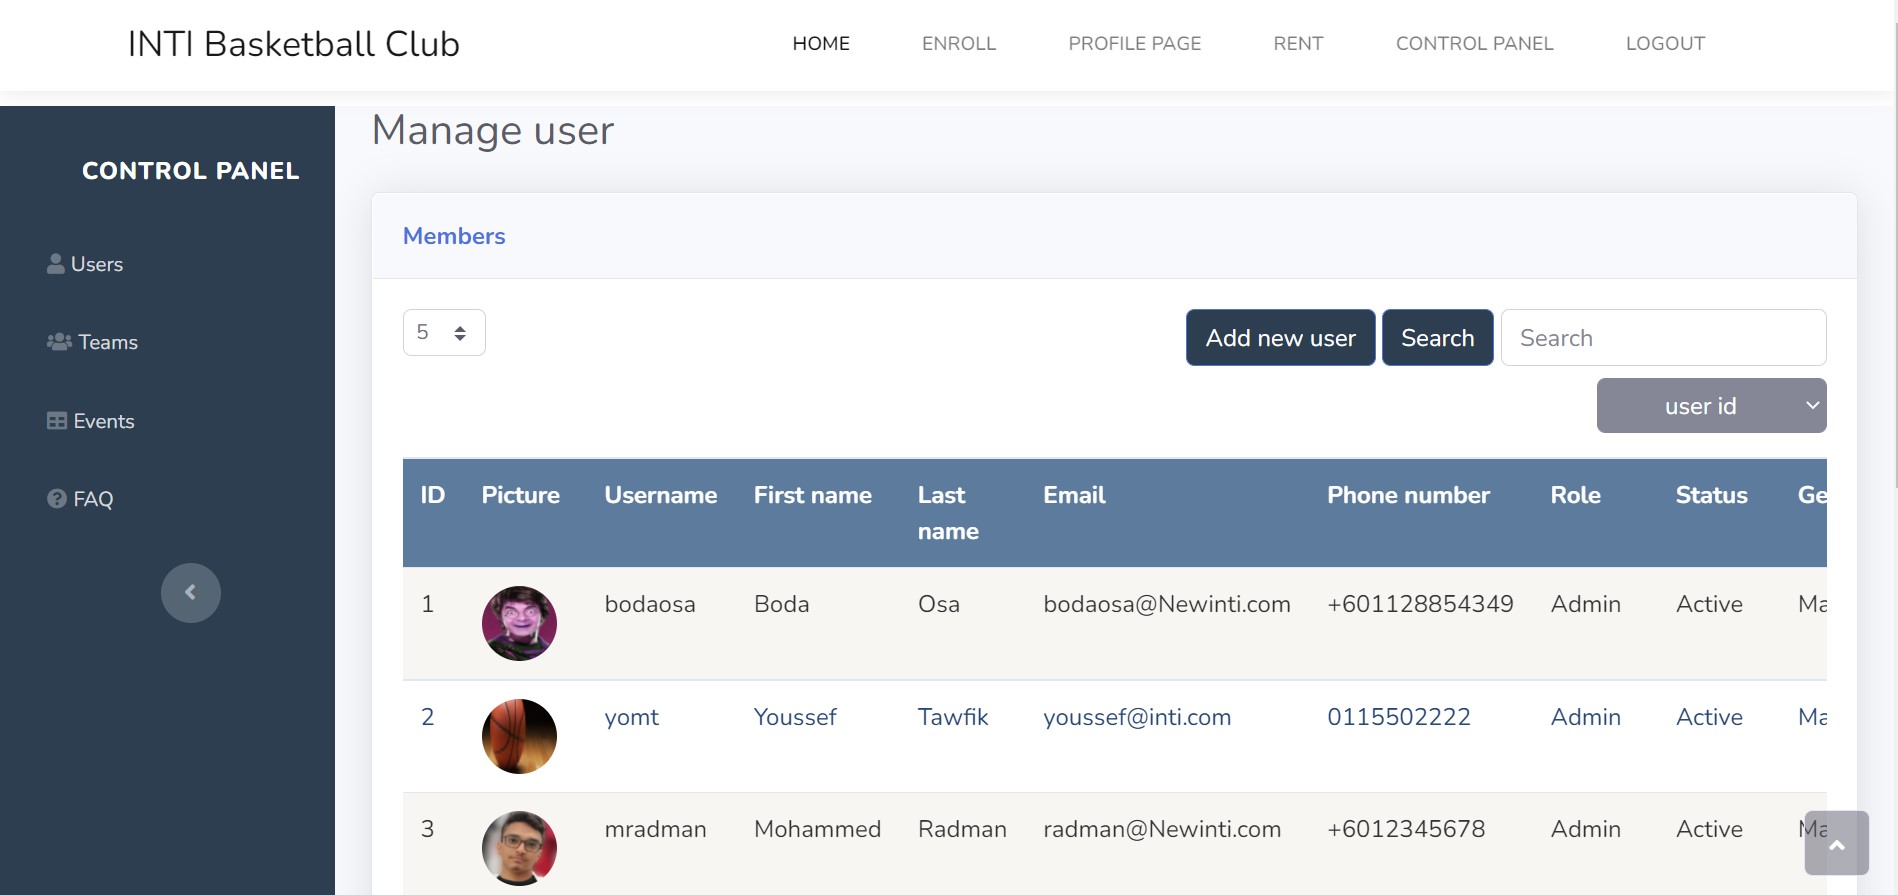Open the rows-per-page selector showing 5
This screenshot has width=1898, height=895.
(x=444, y=333)
